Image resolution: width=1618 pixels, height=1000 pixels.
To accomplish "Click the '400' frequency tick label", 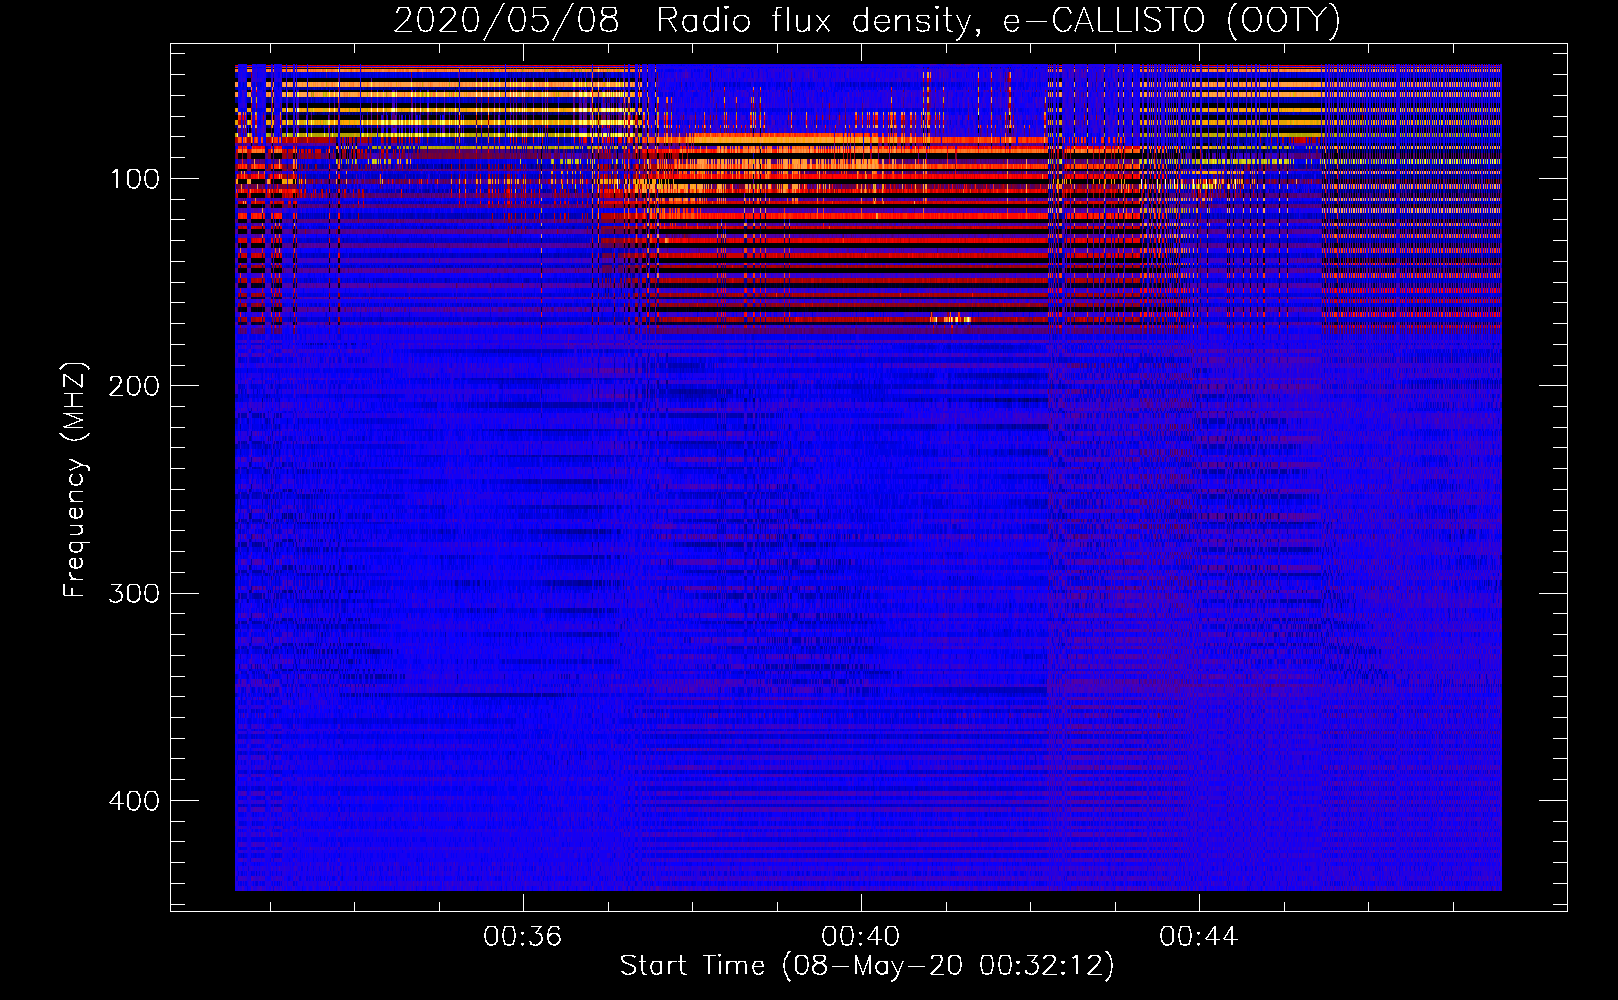I will tap(134, 801).
